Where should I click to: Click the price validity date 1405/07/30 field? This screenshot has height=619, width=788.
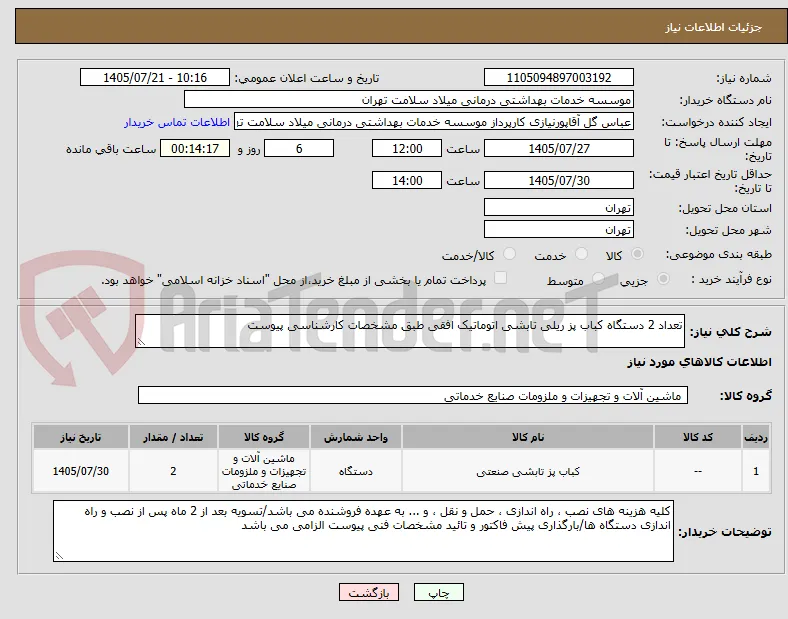(x=559, y=180)
